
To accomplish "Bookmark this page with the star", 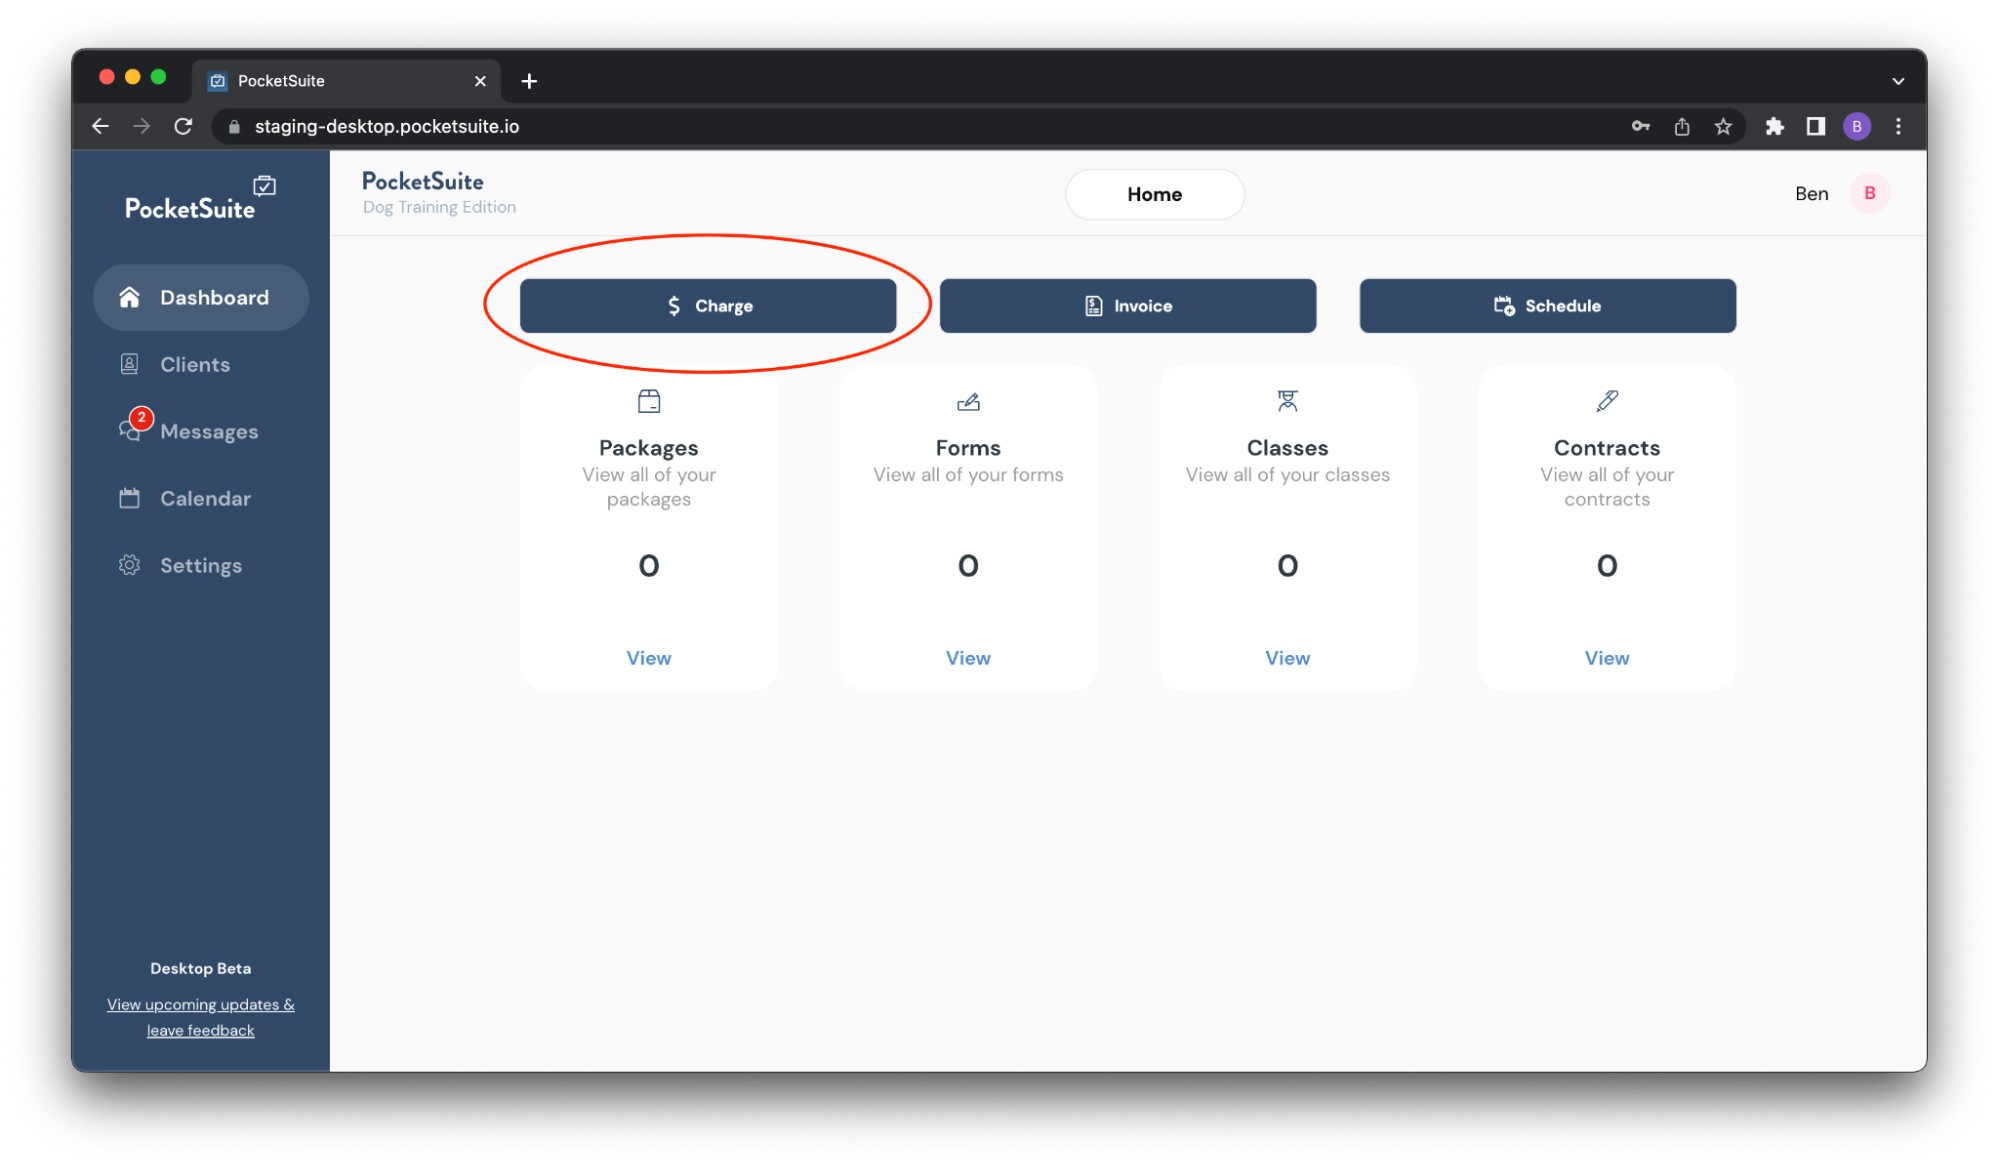I will (x=1723, y=126).
